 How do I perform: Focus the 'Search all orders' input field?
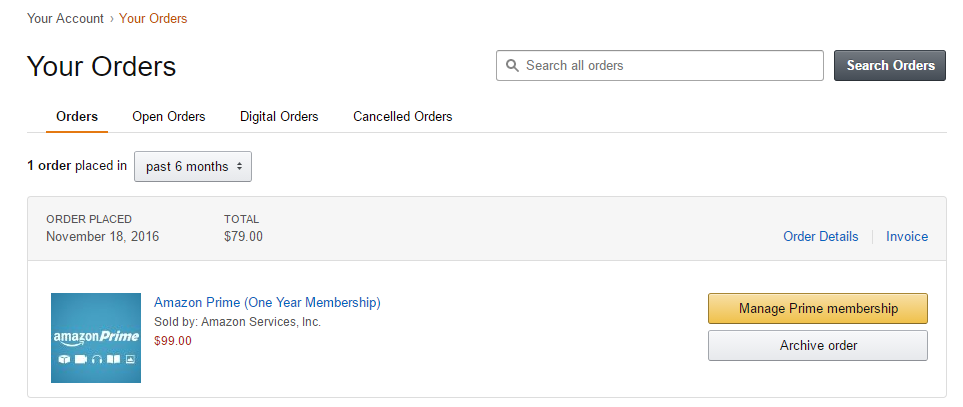670,66
